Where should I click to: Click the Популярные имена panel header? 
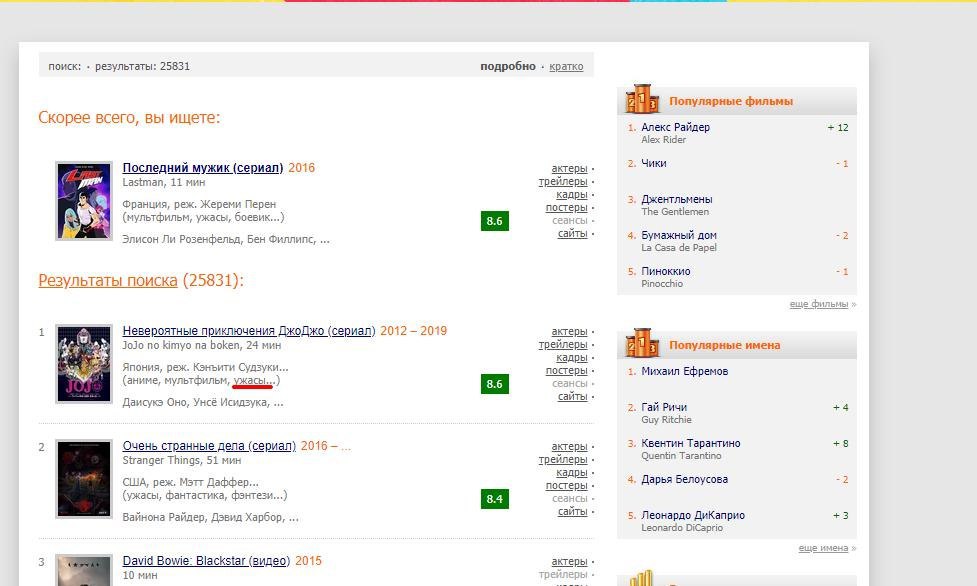click(x=737, y=345)
